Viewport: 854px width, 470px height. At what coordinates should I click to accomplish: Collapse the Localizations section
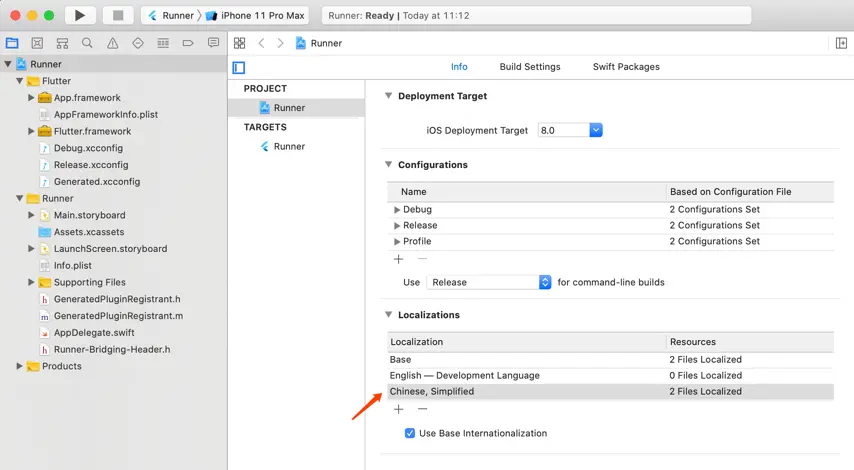[x=388, y=315]
